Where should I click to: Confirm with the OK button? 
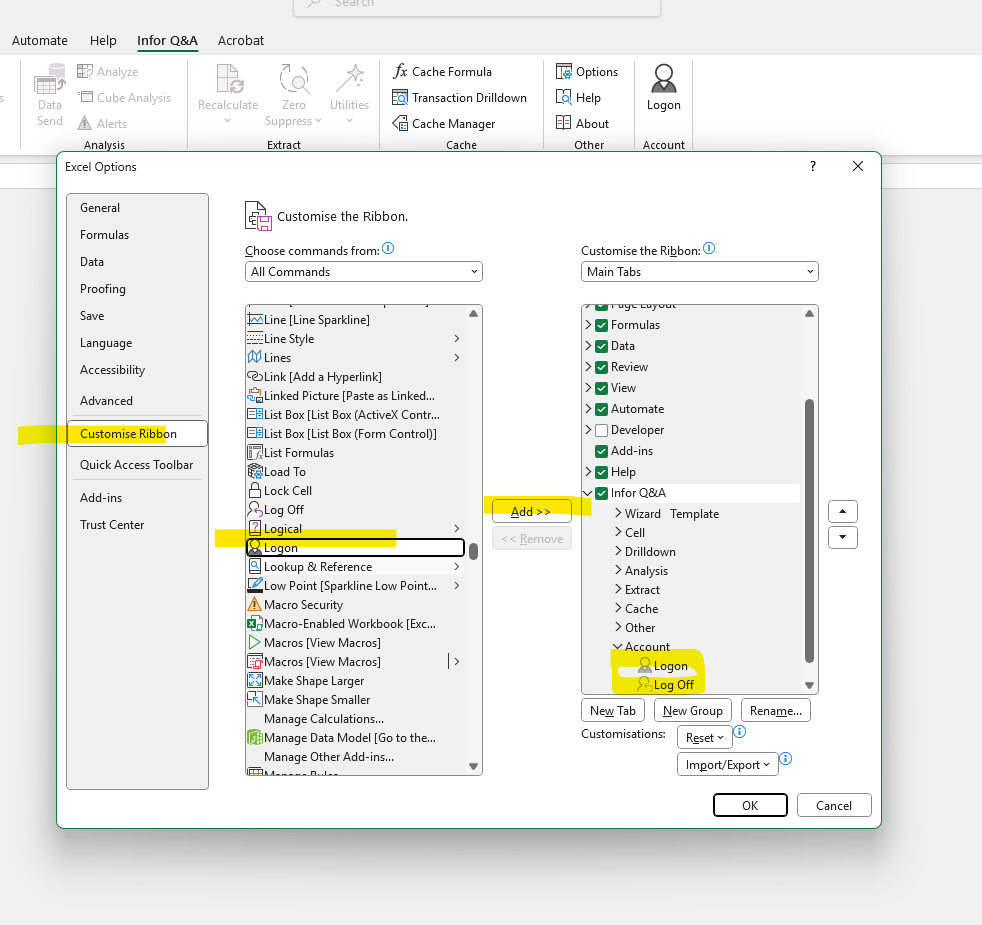[x=750, y=805]
